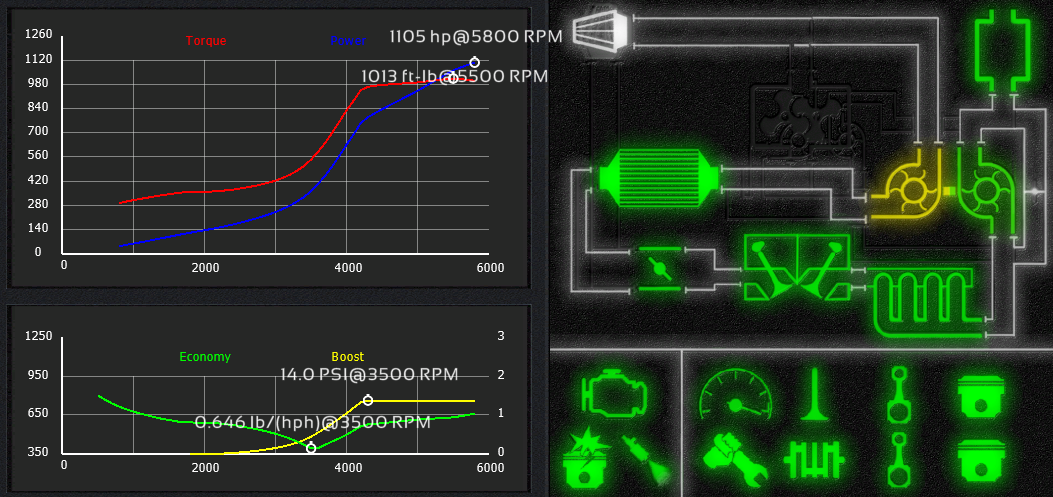Screen dimensions: 1053x497
Task: Click the red Torque legend label
Action: 206,41
